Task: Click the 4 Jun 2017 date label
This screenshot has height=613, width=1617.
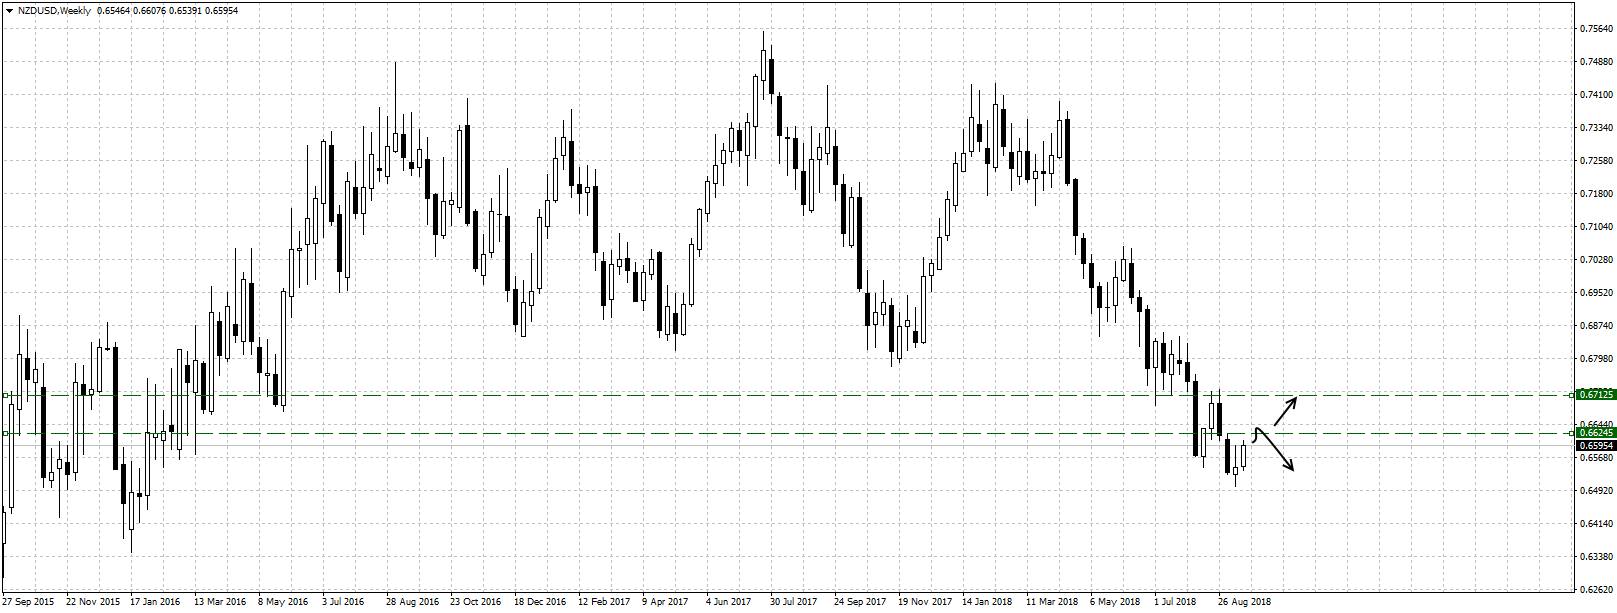Action: point(728,602)
